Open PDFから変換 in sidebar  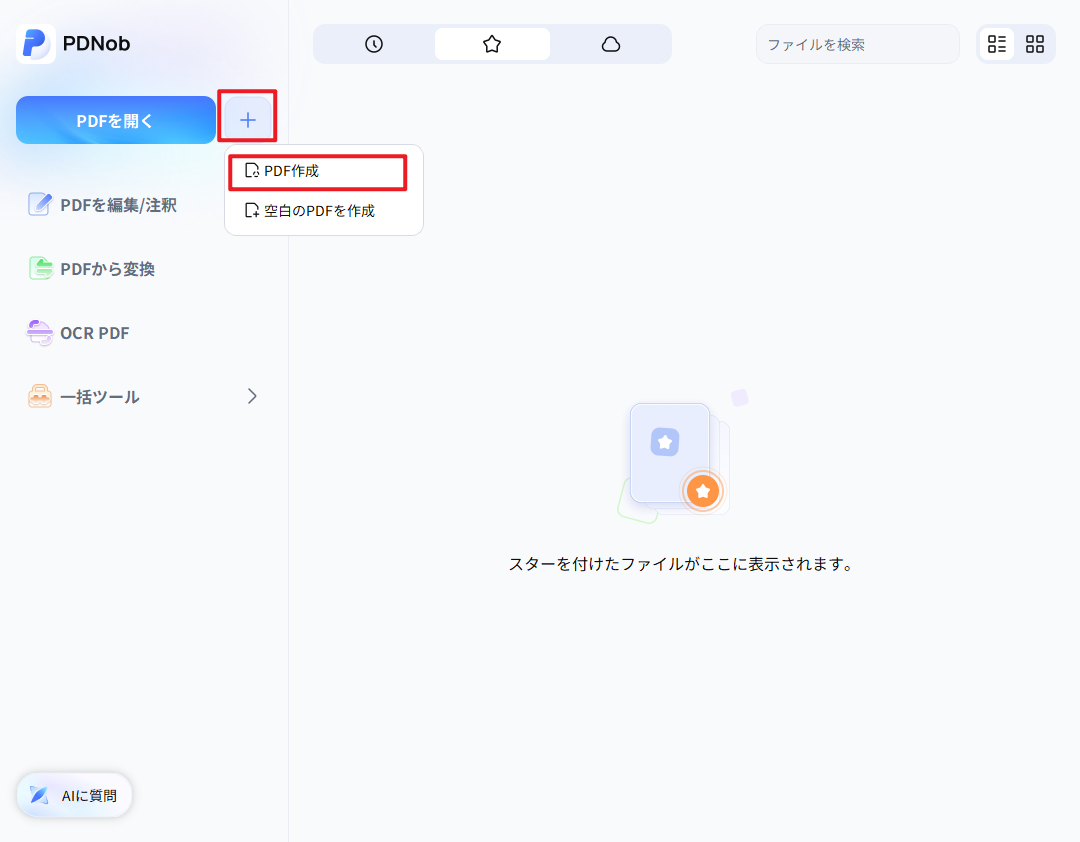tap(91, 269)
